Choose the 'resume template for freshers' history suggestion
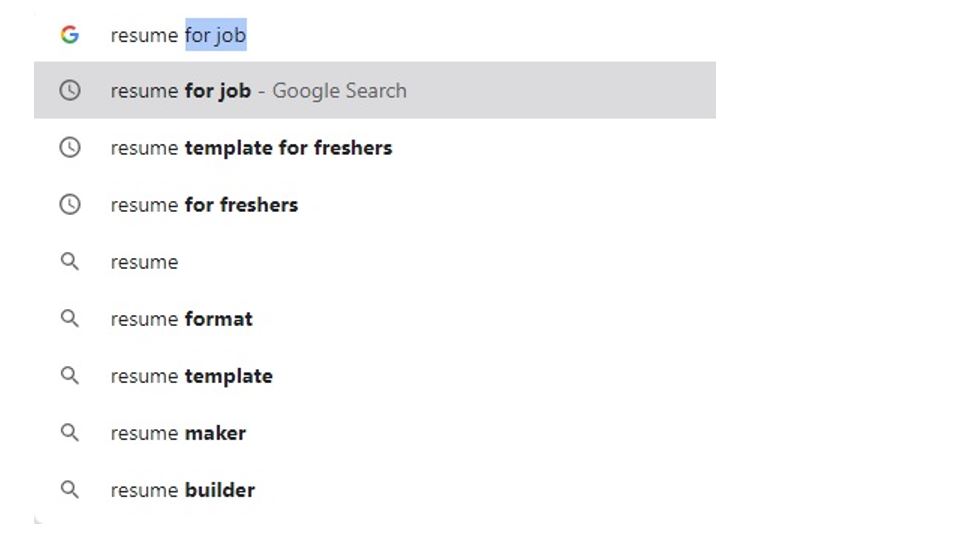The height and width of the screenshot is (544, 964). [x=251, y=148]
